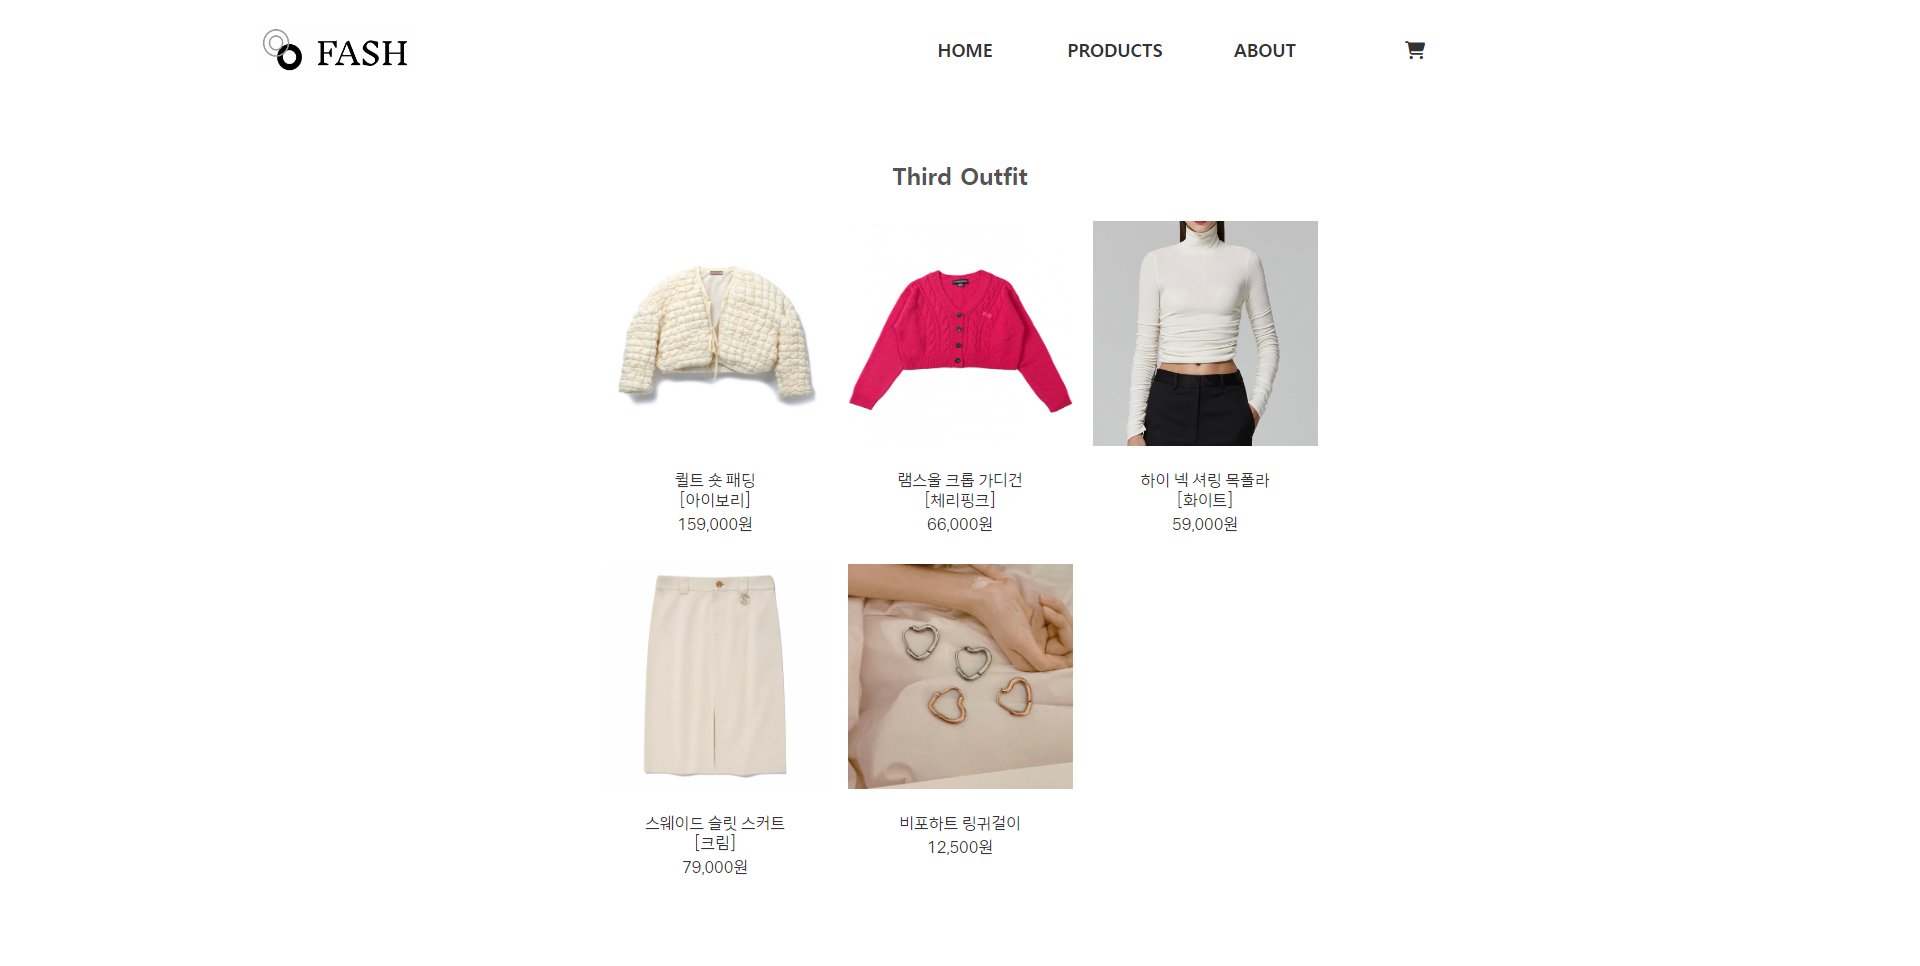Click the Third Outfit heading
Image resolution: width=1920 pixels, height=966 pixels.
tap(960, 177)
